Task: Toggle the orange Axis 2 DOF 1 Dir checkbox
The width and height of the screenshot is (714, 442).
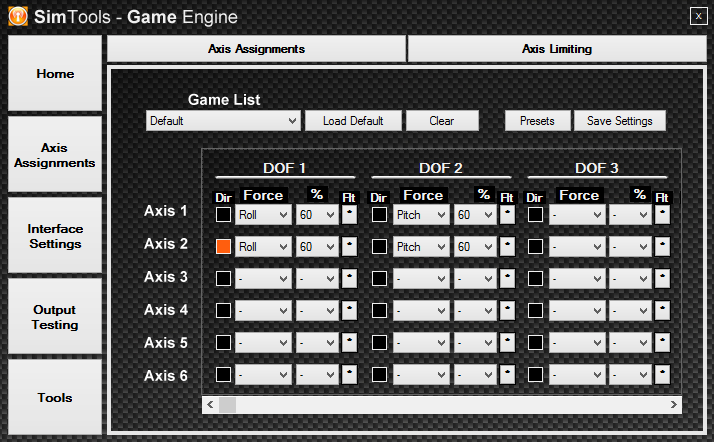Action: tap(224, 246)
